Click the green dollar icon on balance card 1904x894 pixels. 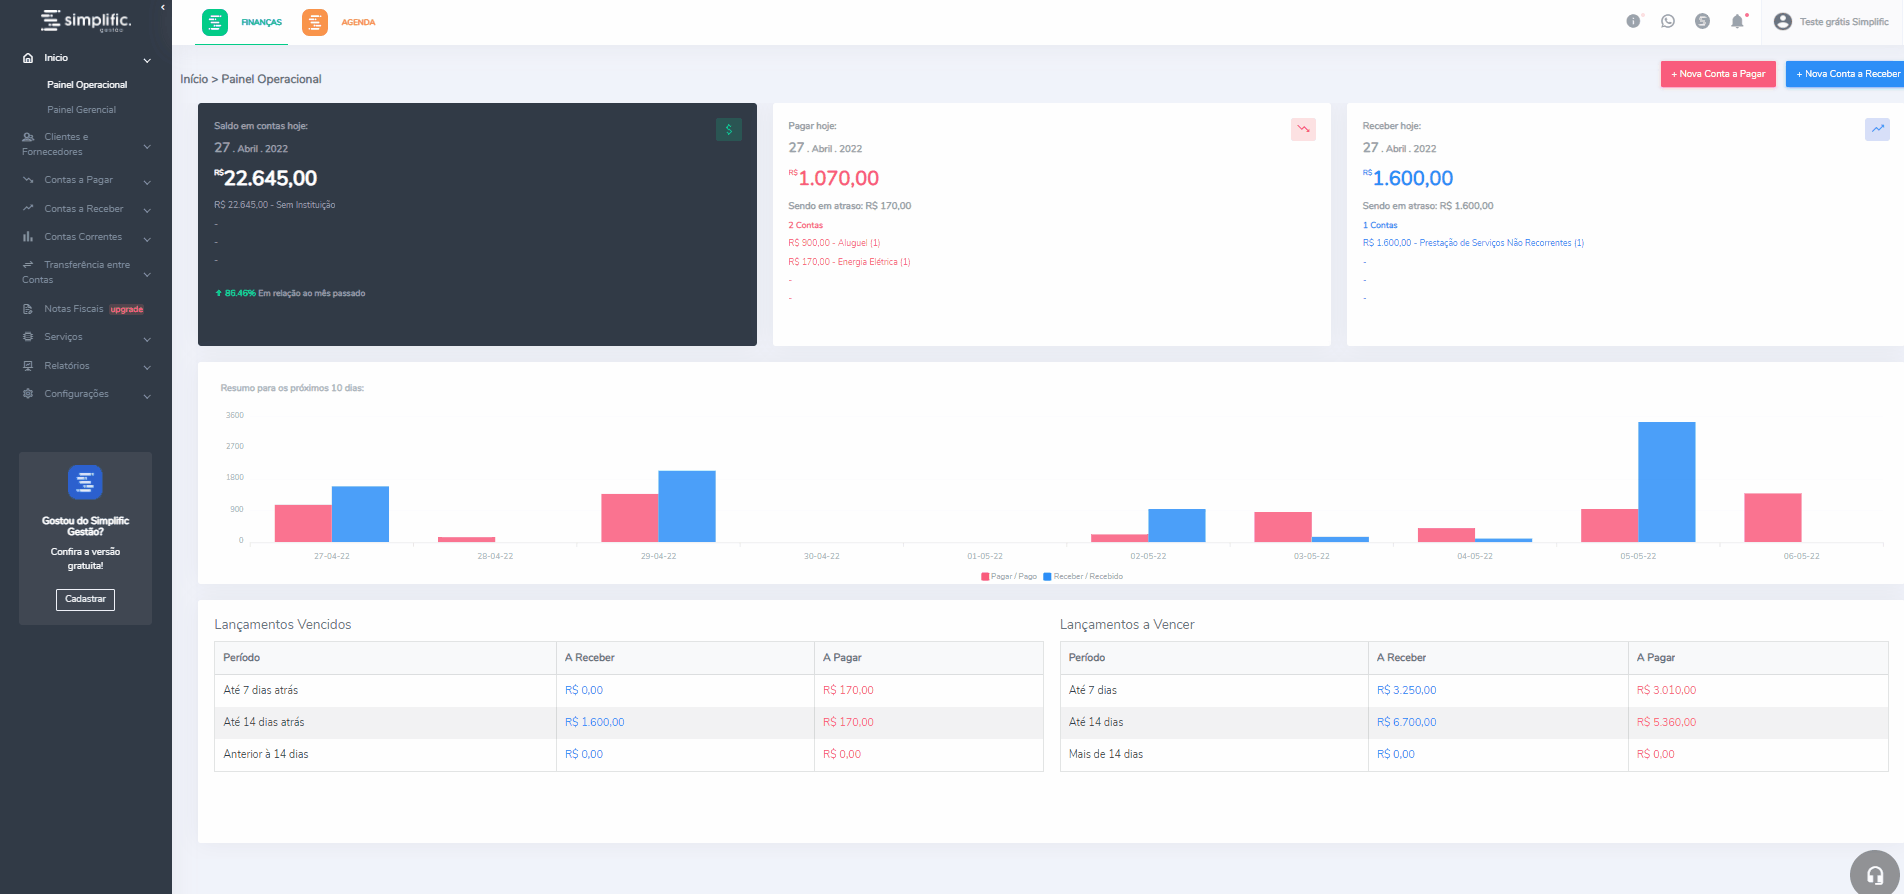pos(728,129)
